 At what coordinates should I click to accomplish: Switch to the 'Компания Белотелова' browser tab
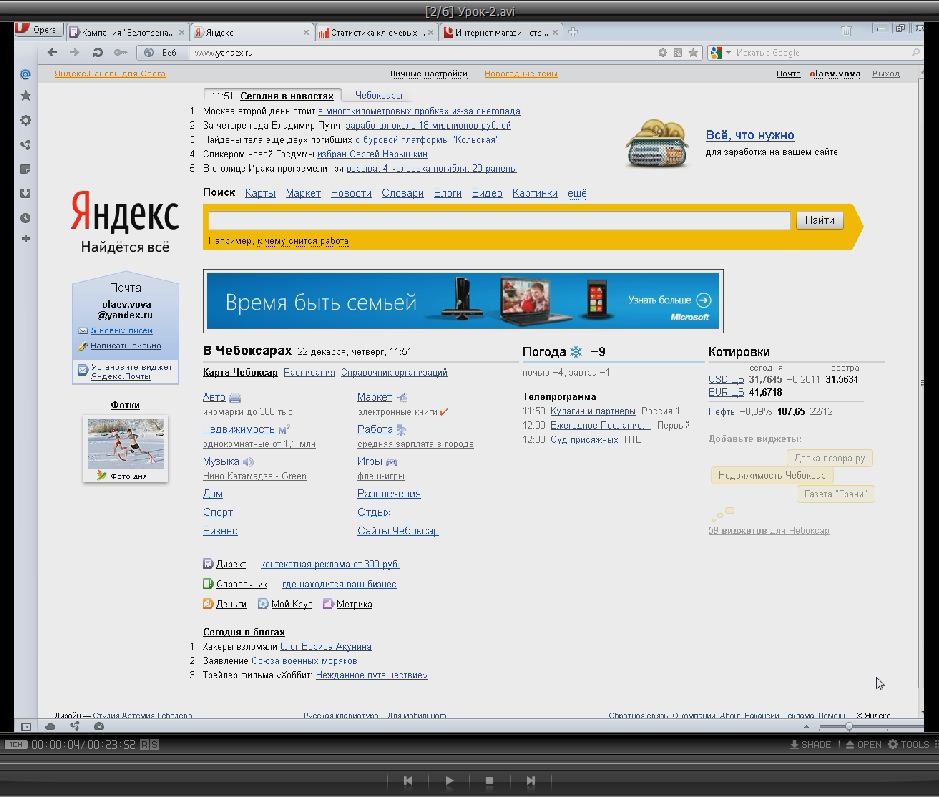pos(126,32)
